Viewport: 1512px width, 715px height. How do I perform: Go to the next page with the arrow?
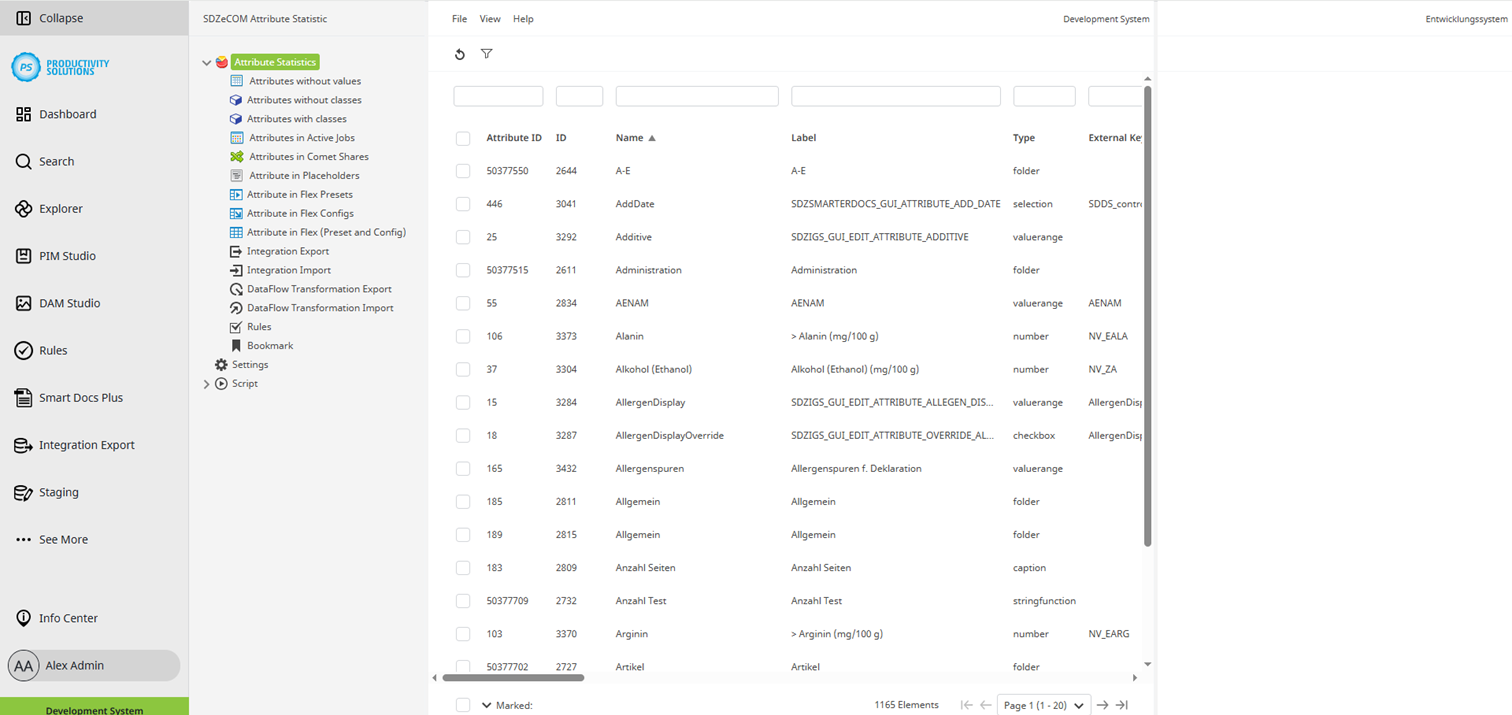click(x=1101, y=704)
